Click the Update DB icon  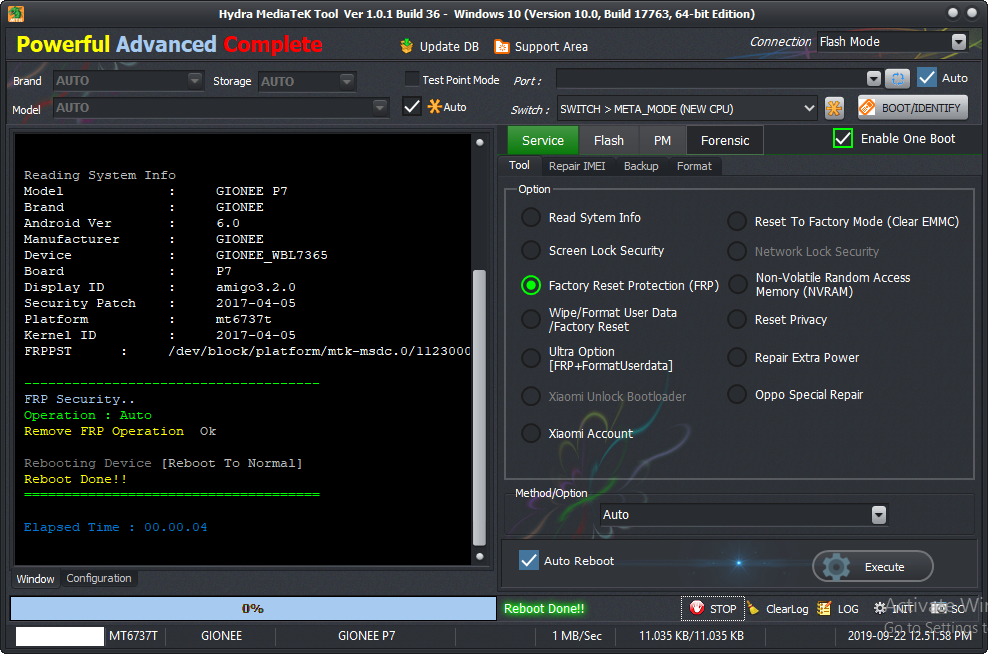click(x=407, y=46)
